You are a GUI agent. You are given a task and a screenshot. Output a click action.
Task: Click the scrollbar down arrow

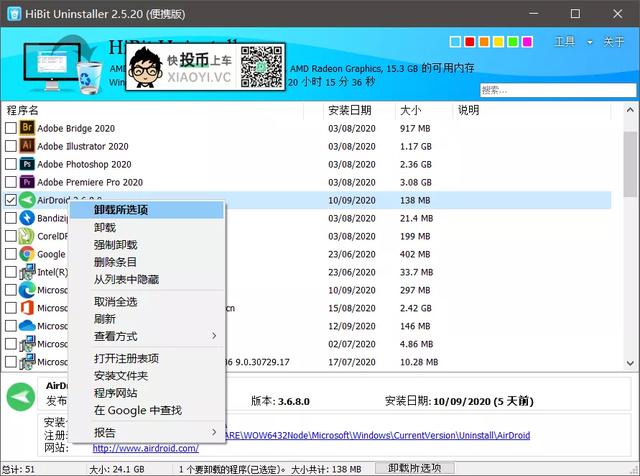[x=630, y=363]
